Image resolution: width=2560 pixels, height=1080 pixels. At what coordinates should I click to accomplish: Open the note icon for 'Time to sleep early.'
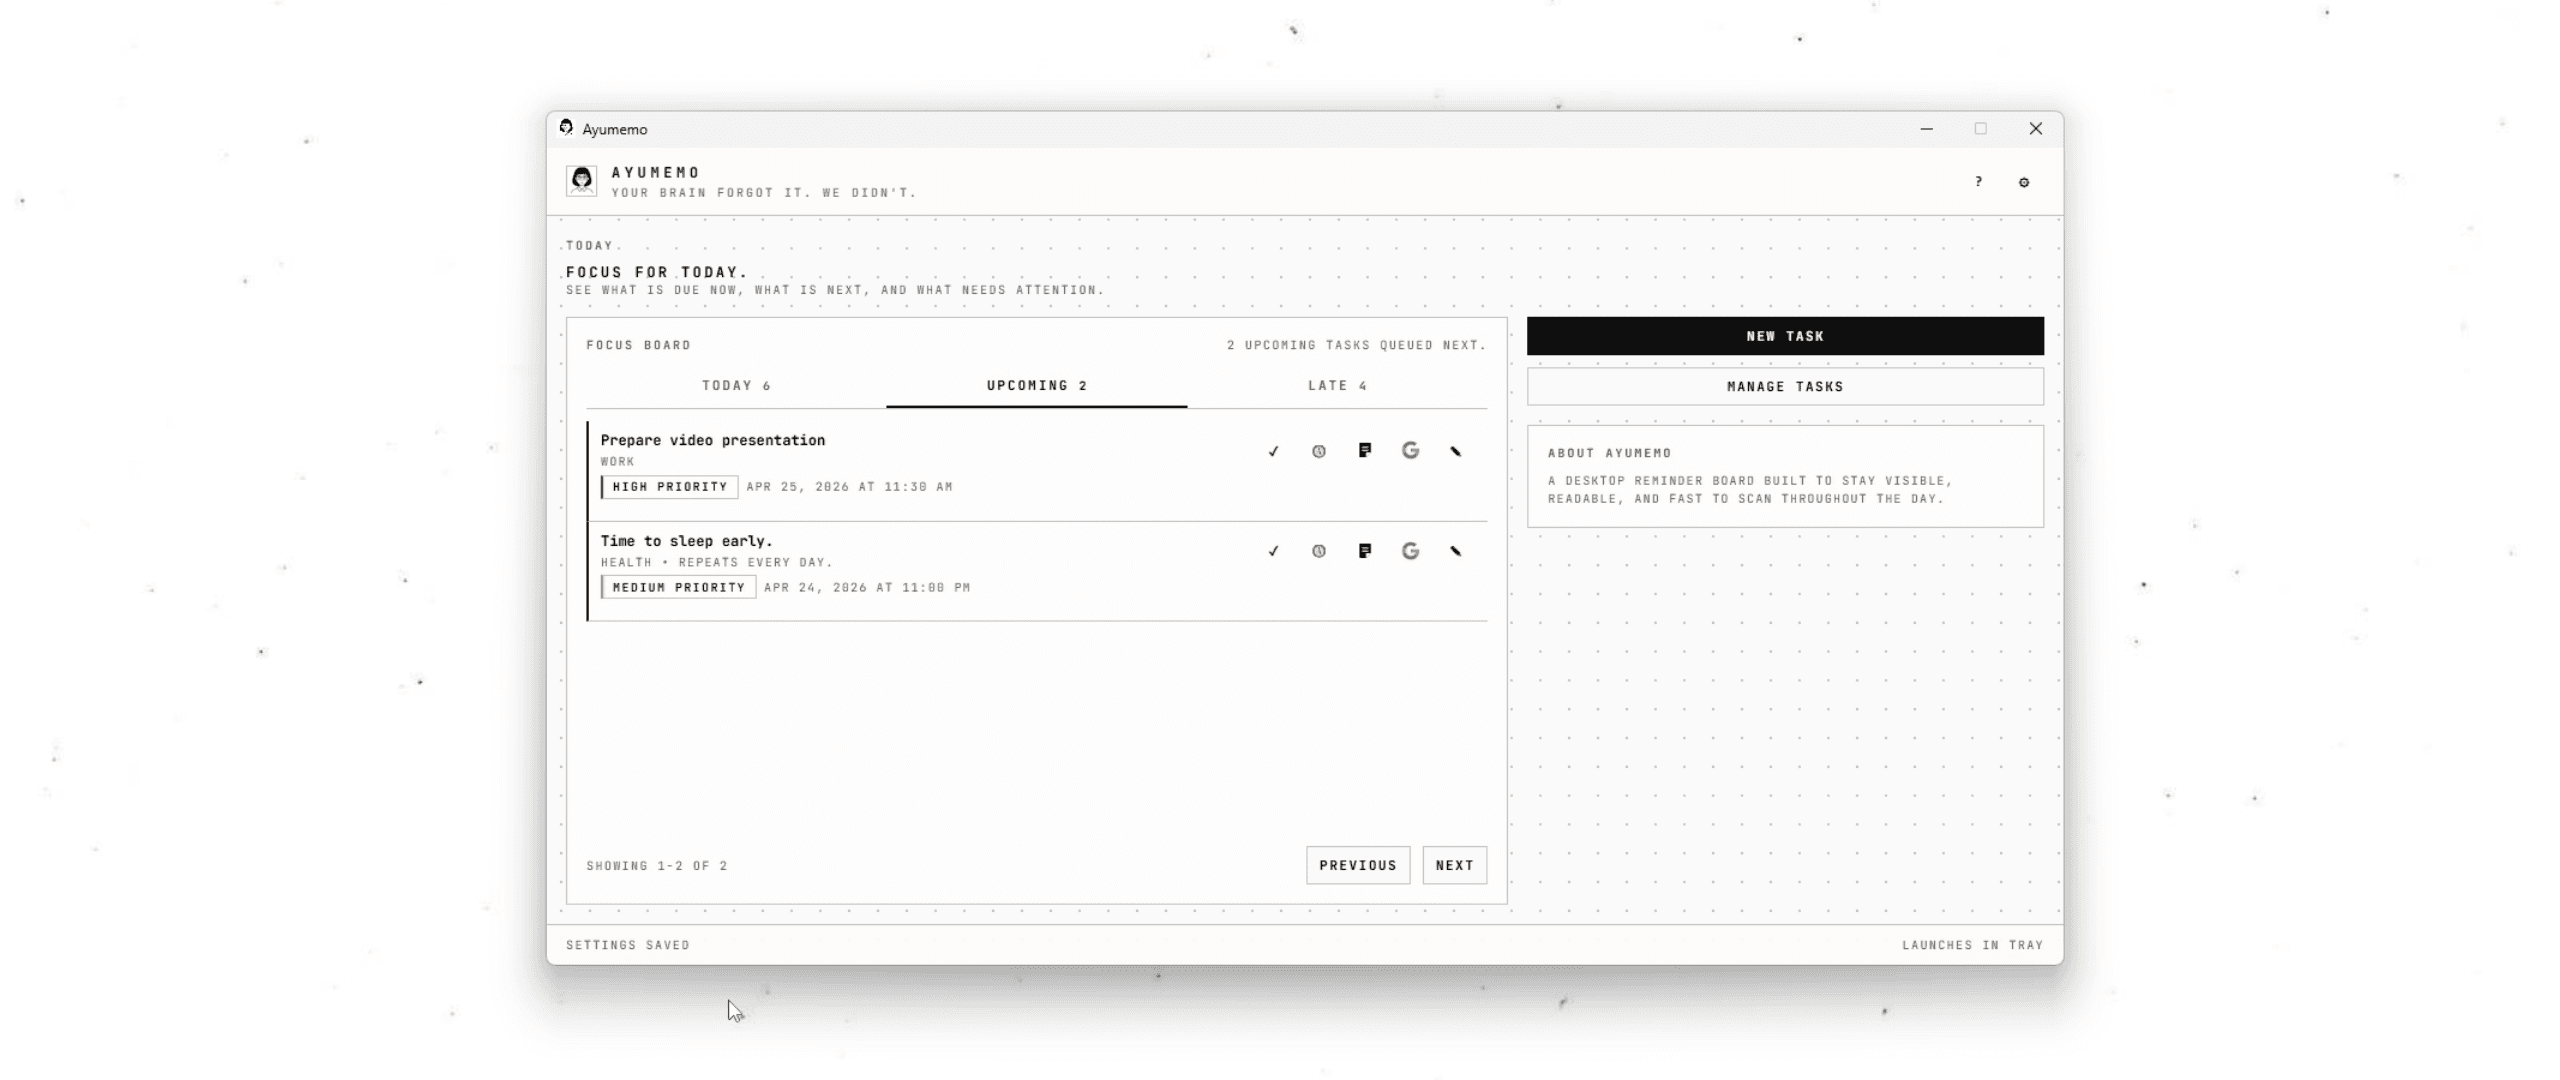[1365, 551]
